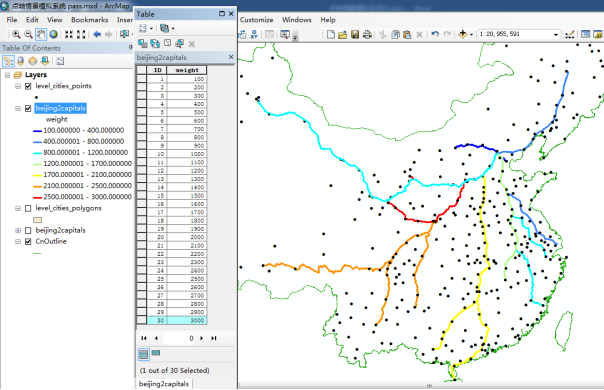
Task: Open the Editor toolbar icon
Action: coord(570,34)
